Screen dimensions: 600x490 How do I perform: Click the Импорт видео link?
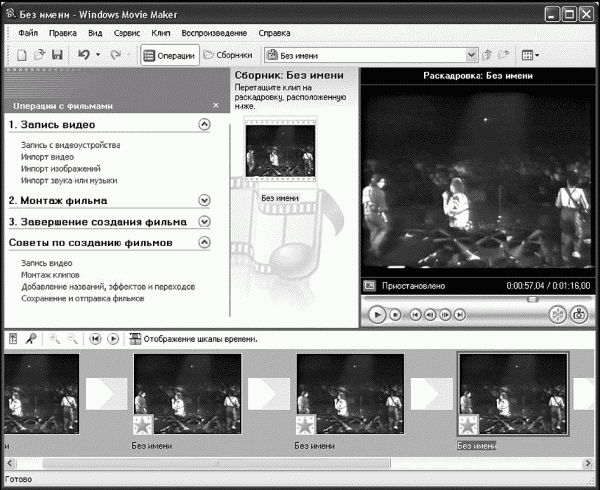coord(47,157)
